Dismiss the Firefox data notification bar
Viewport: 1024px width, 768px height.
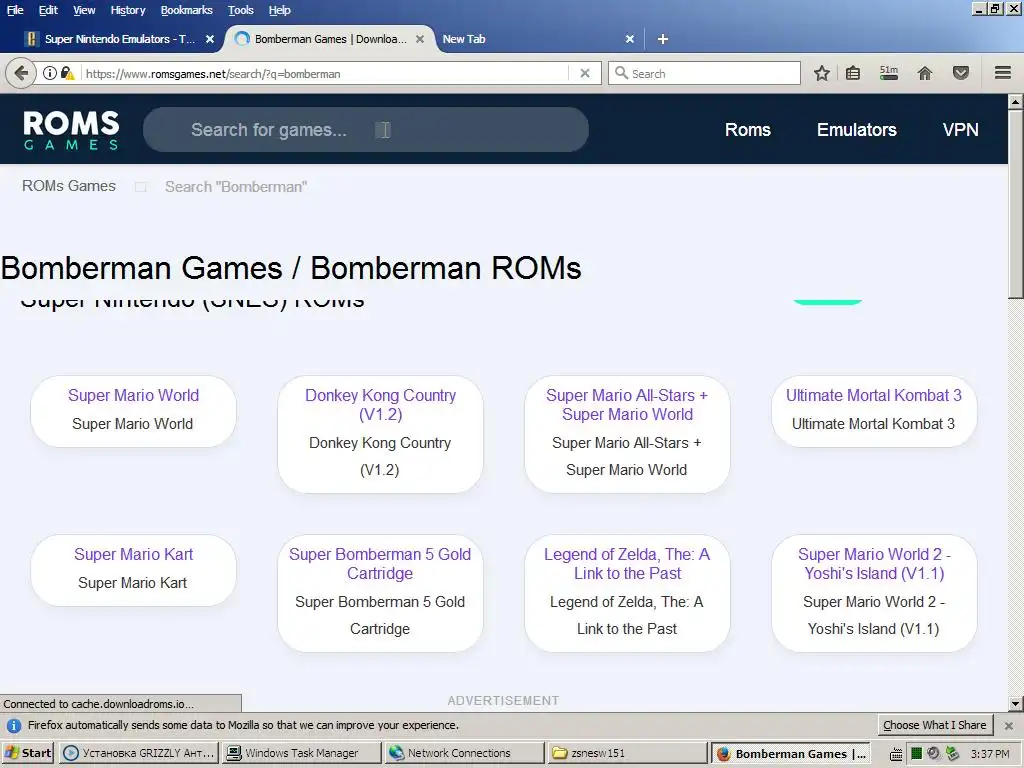(x=1009, y=726)
